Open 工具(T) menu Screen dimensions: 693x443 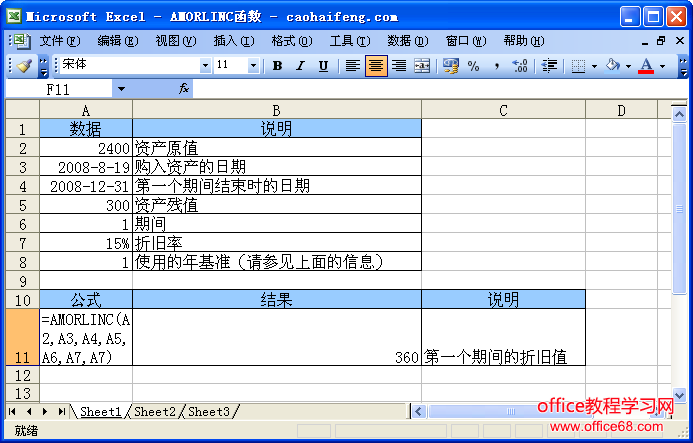350,41
